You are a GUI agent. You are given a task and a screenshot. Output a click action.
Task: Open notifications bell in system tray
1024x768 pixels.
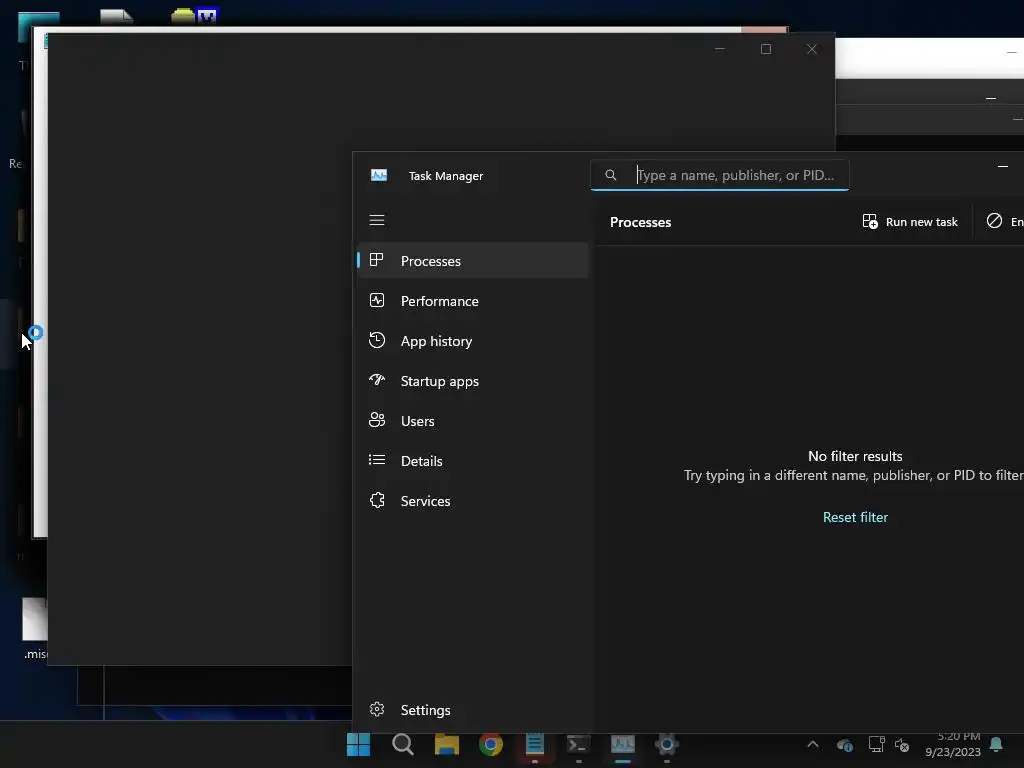996,744
